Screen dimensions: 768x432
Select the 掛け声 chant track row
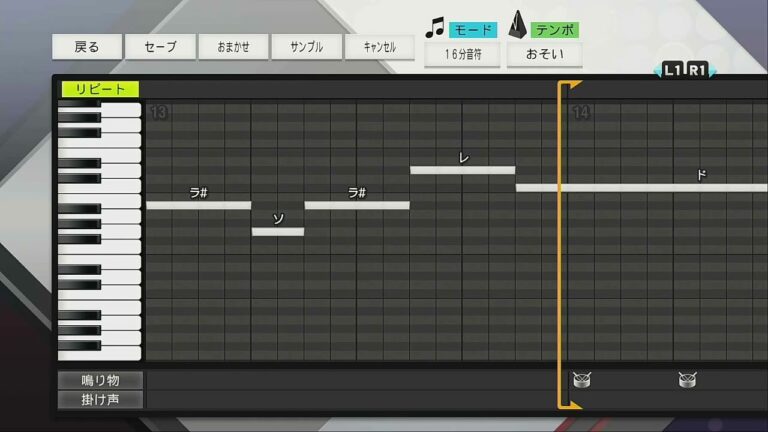100,399
